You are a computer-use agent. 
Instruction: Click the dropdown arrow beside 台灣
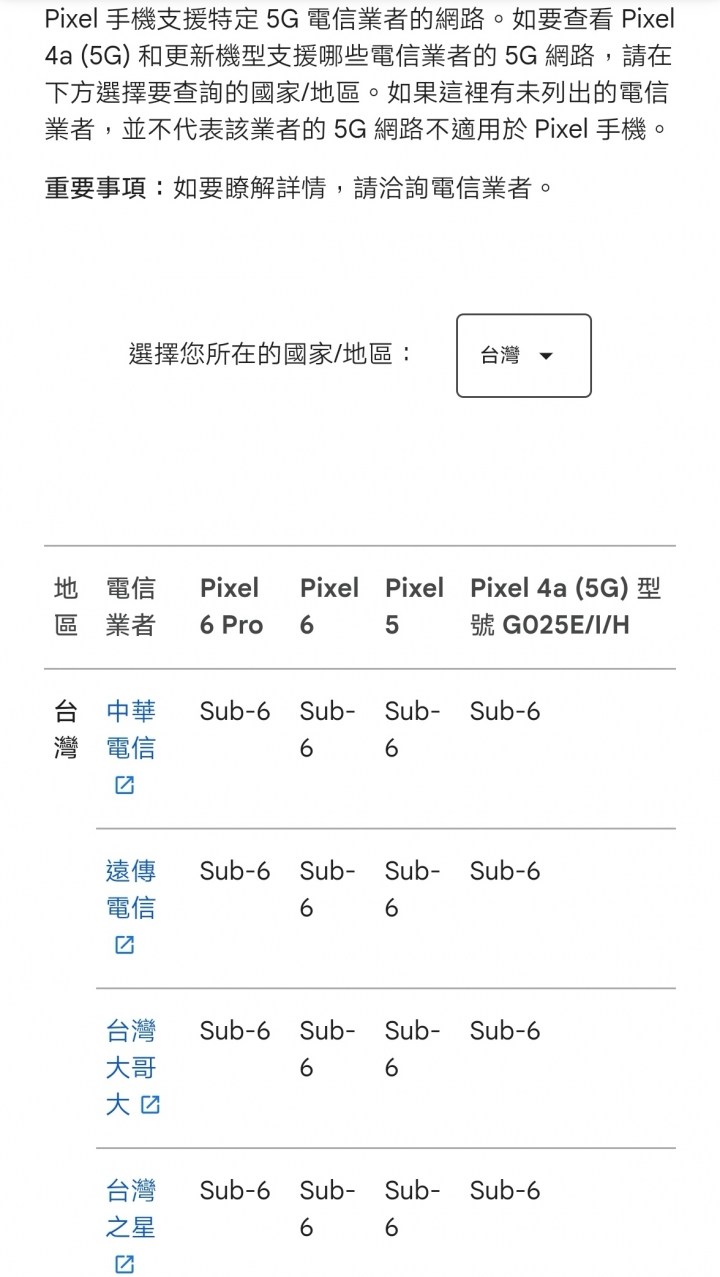coord(546,356)
